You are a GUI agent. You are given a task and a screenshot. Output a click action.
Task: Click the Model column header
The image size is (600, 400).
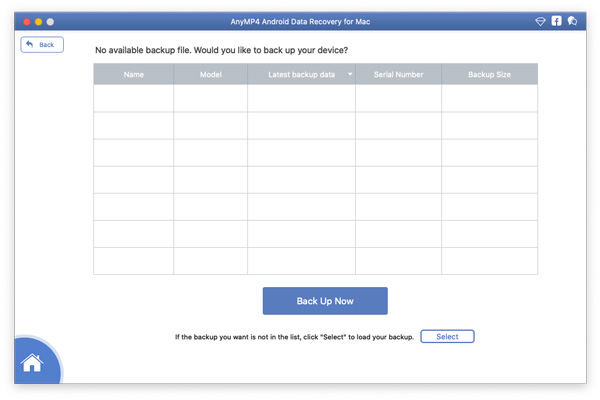coord(210,74)
